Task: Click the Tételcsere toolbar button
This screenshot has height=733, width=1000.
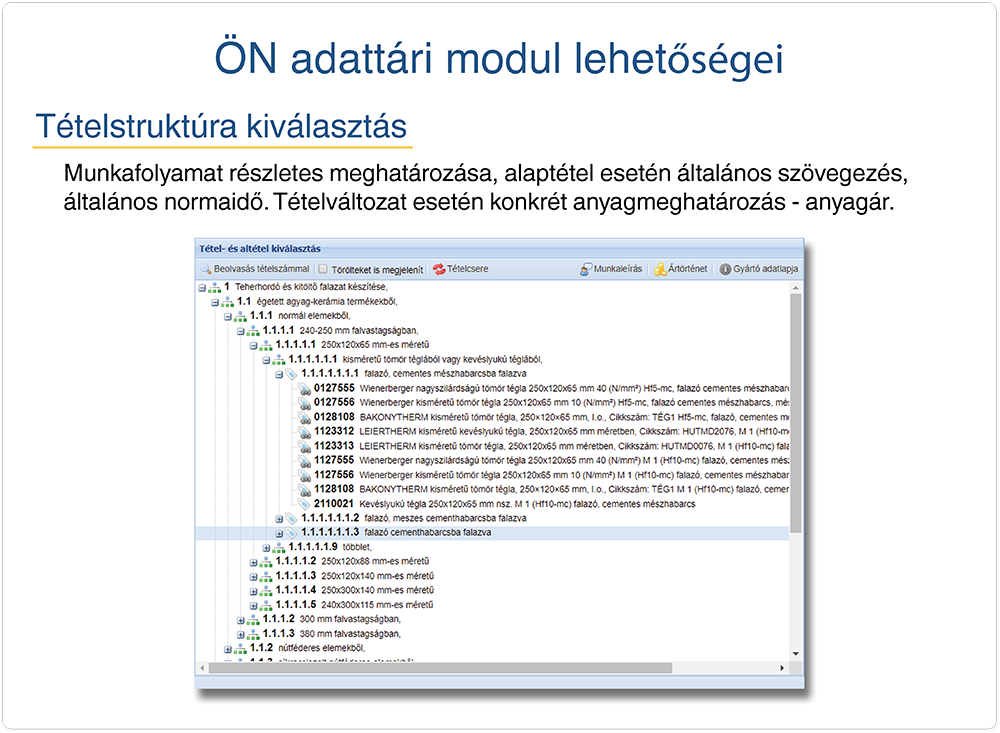Action: pos(460,269)
